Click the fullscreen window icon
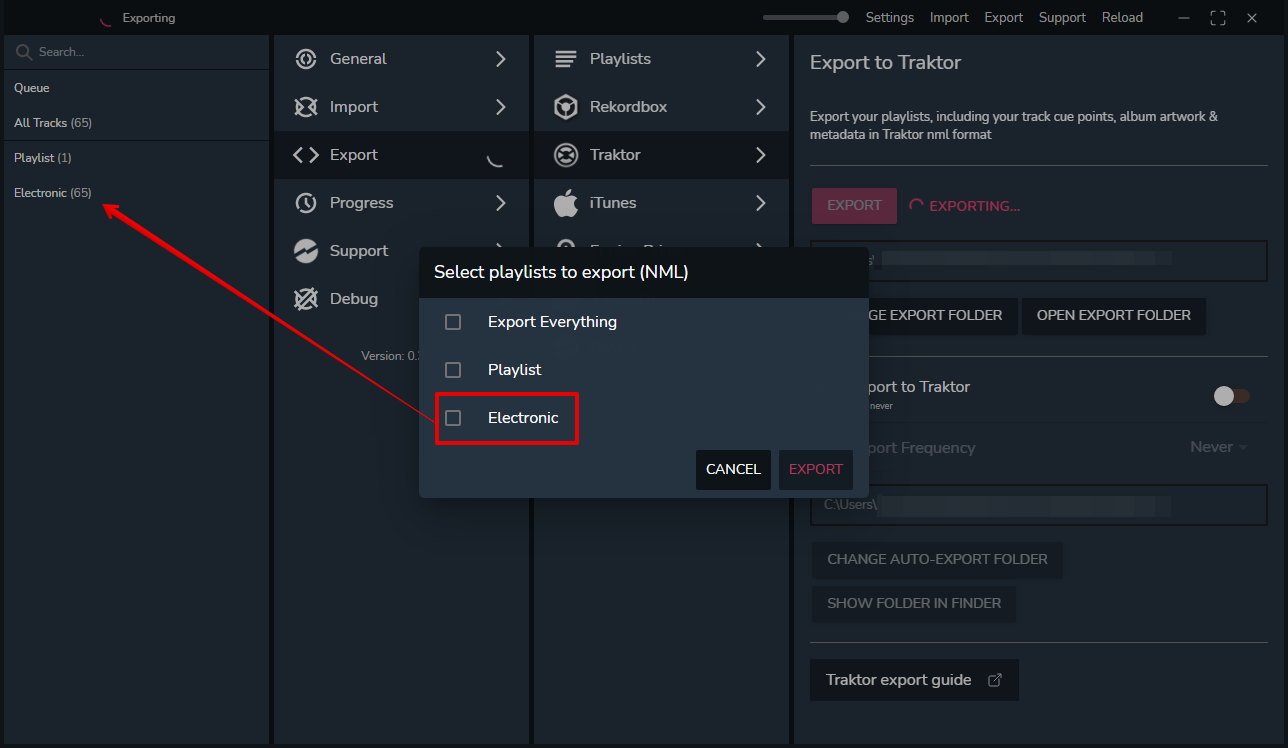 tap(1218, 18)
